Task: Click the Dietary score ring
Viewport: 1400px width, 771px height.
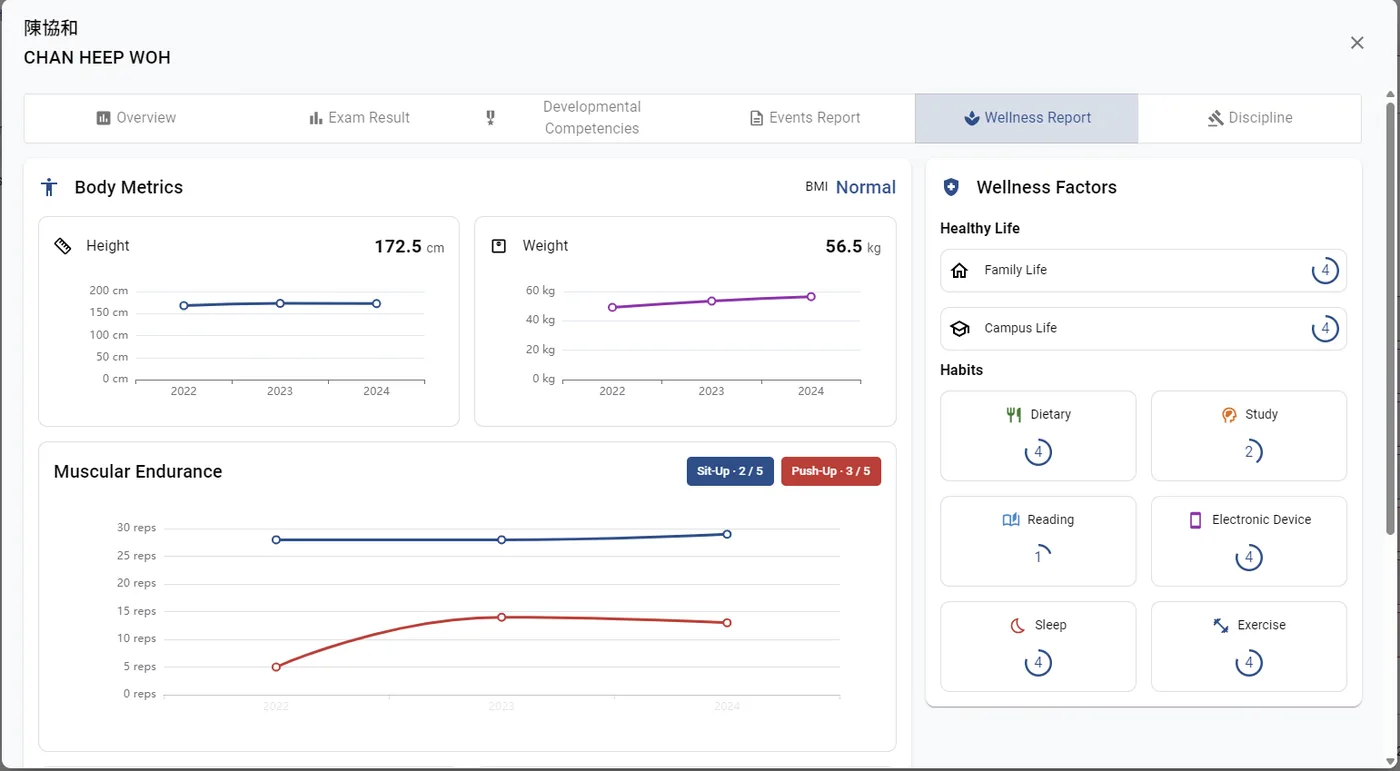Action: [1038, 453]
